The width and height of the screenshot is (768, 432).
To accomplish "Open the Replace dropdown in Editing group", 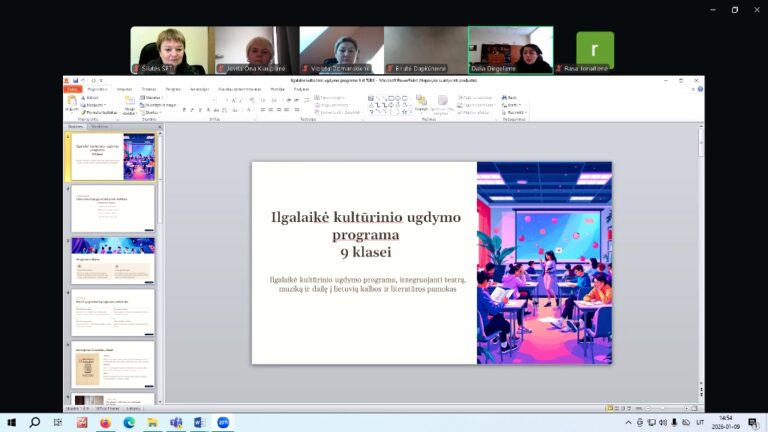I will click(x=510, y=105).
